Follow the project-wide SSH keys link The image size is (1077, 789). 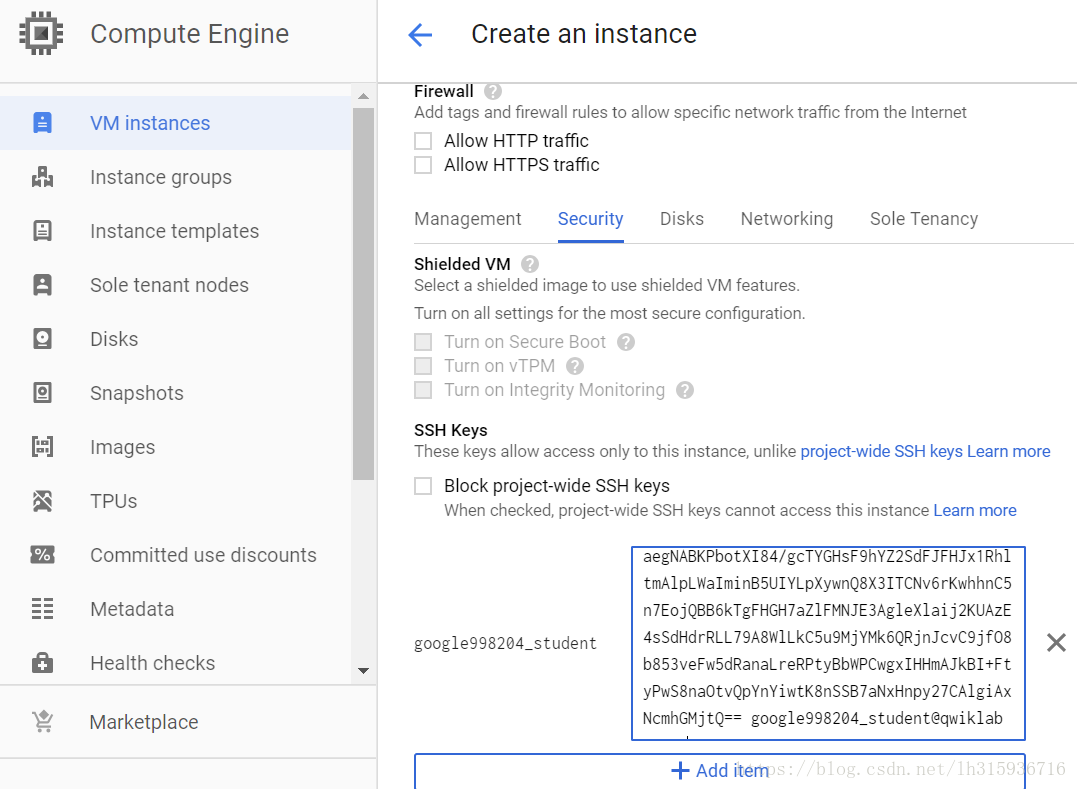coord(881,451)
